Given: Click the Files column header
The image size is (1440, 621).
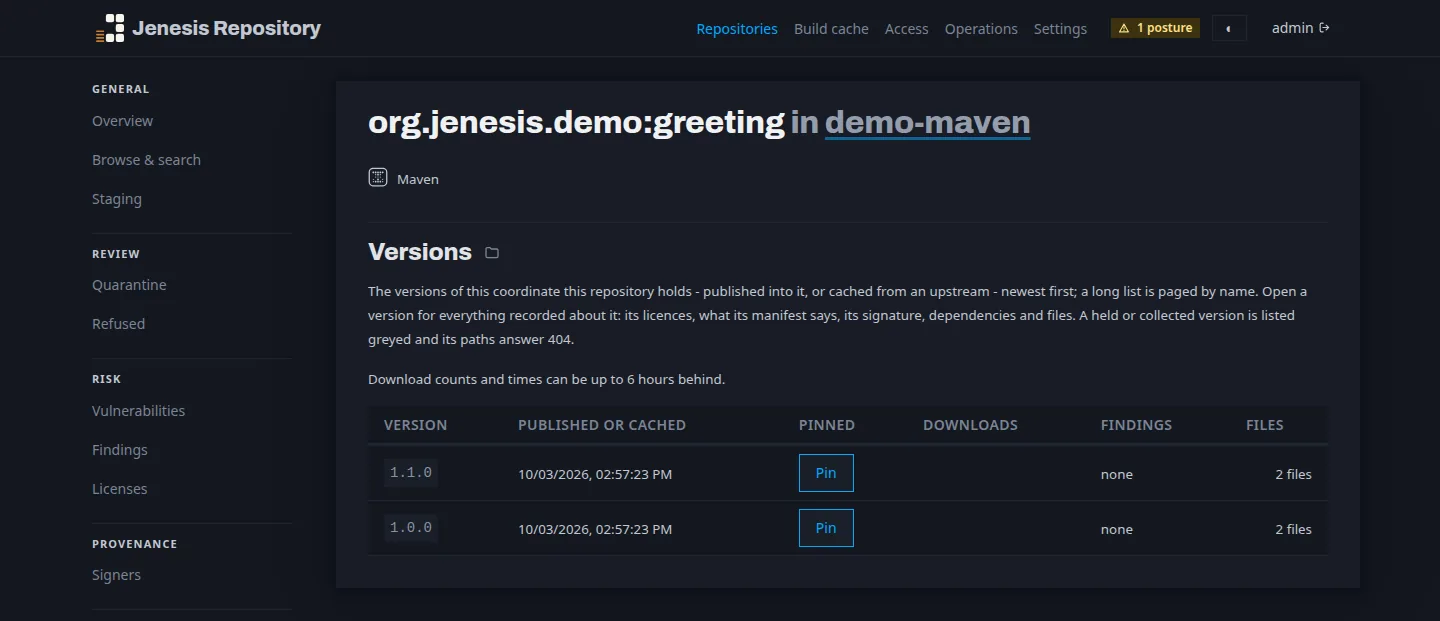Looking at the screenshot, I should point(1265,425).
